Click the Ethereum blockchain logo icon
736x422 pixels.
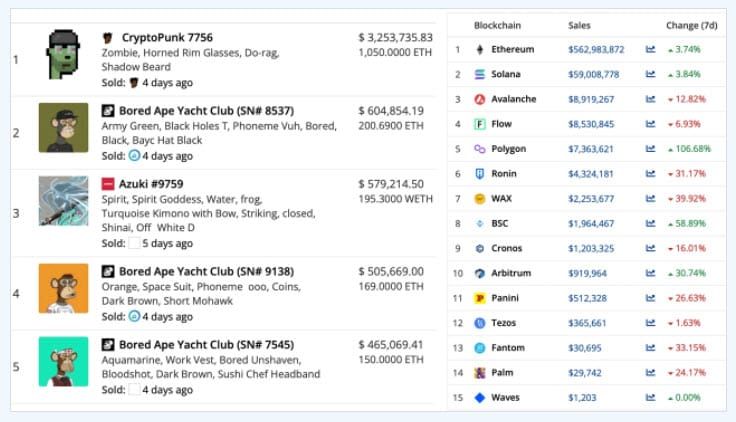(479, 49)
